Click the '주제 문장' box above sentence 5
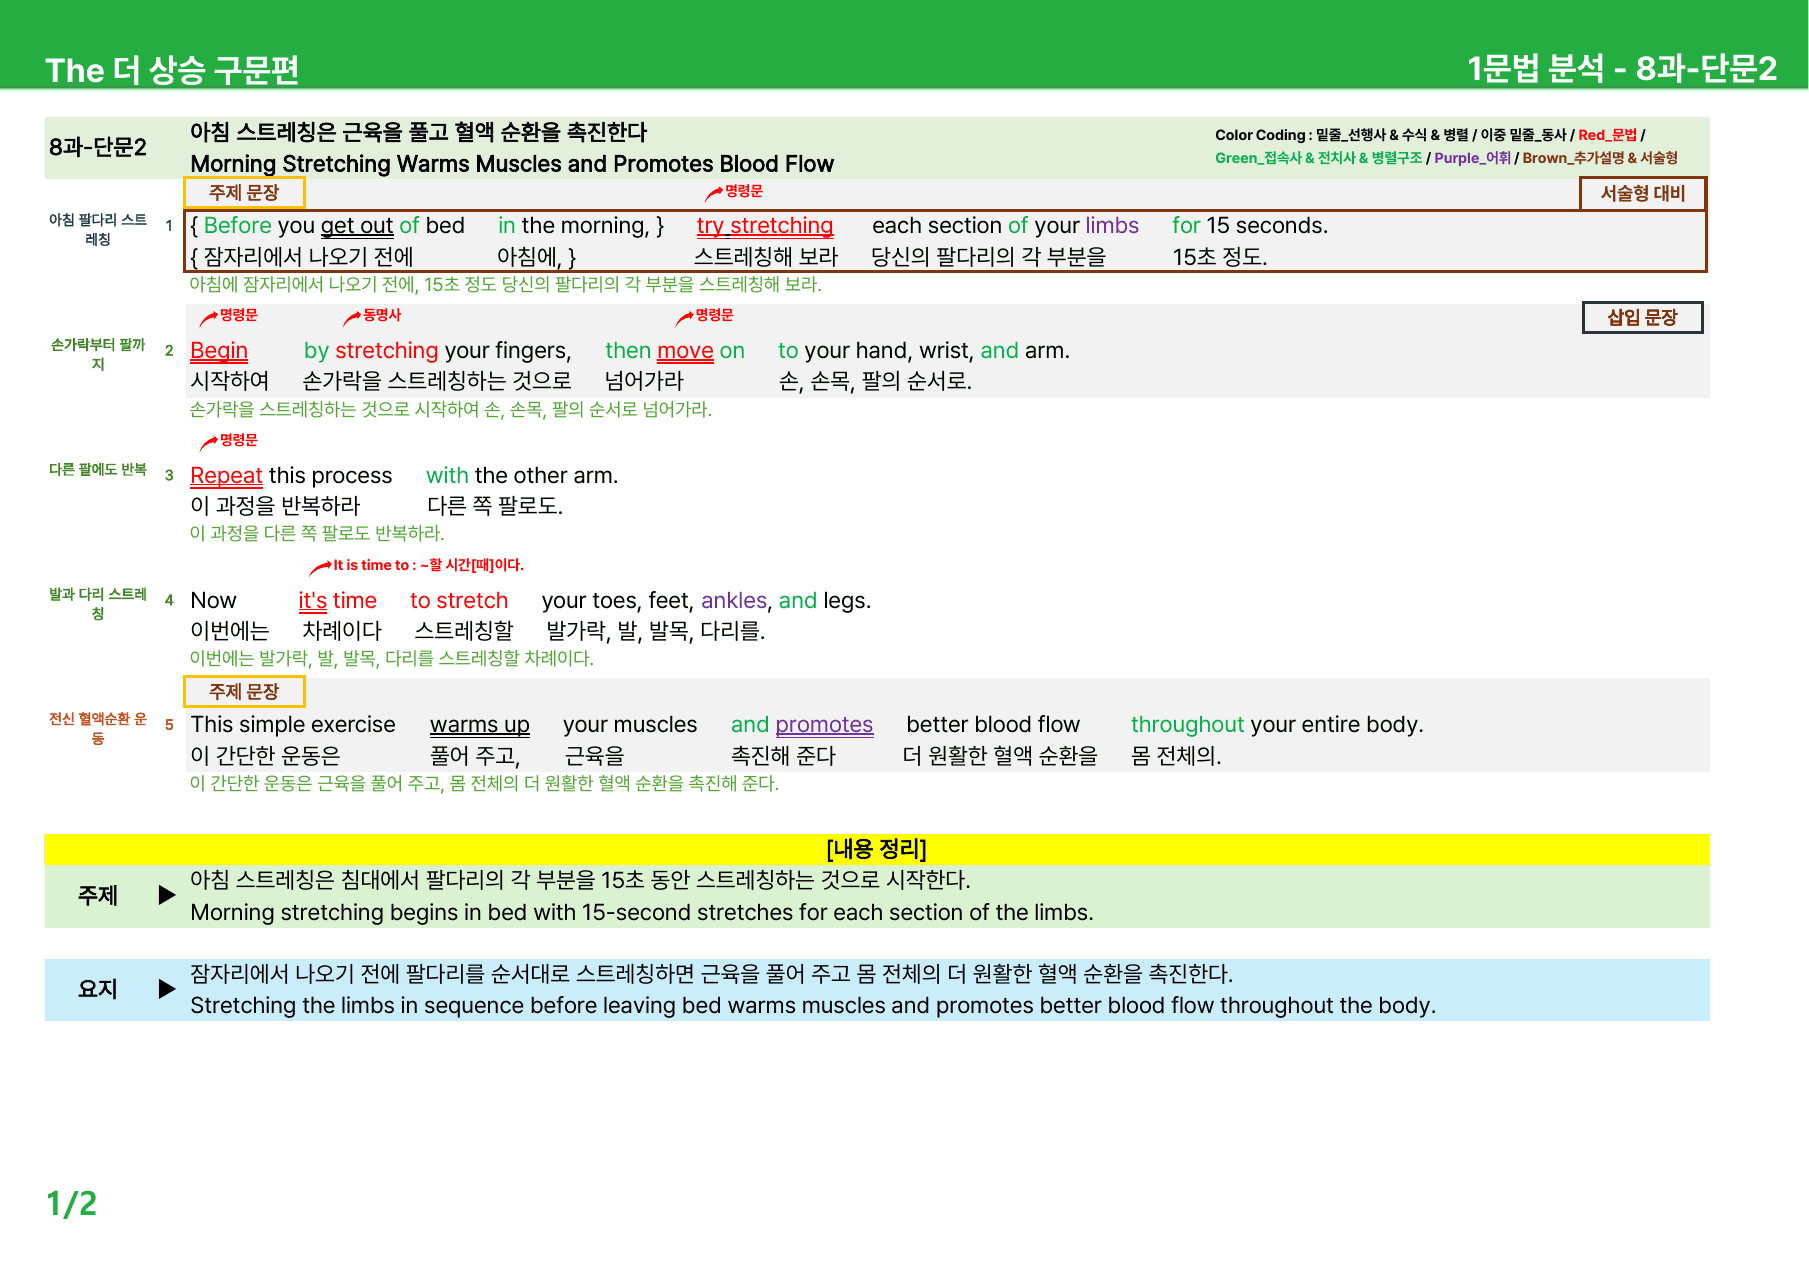 (244, 691)
